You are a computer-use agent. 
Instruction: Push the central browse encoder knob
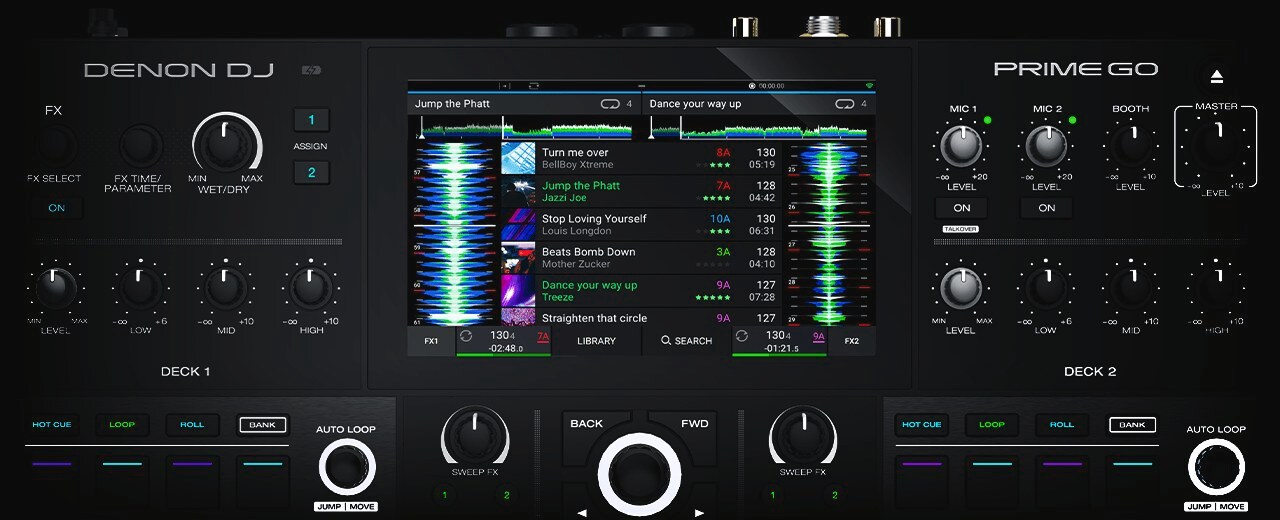pyautogui.click(x=640, y=475)
